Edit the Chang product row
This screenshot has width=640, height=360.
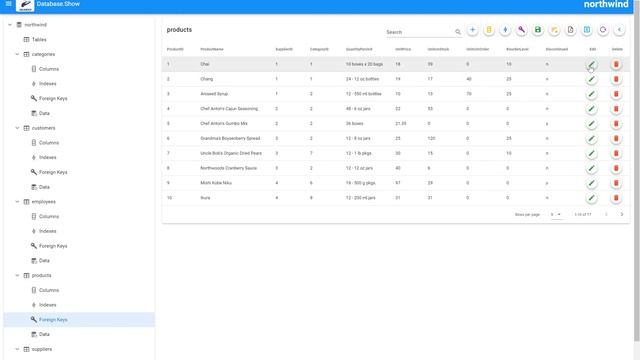pyautogui.click(x=591, y=79)
